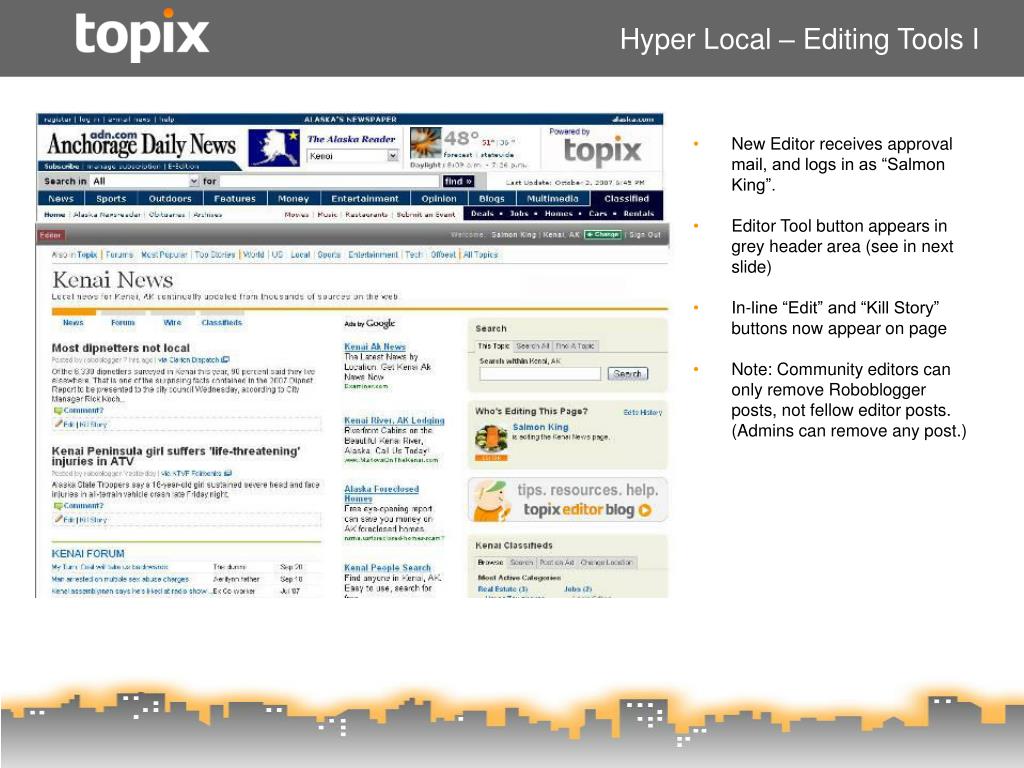Select Post an Ad tab in Classifieds

(x=556, y=562)
